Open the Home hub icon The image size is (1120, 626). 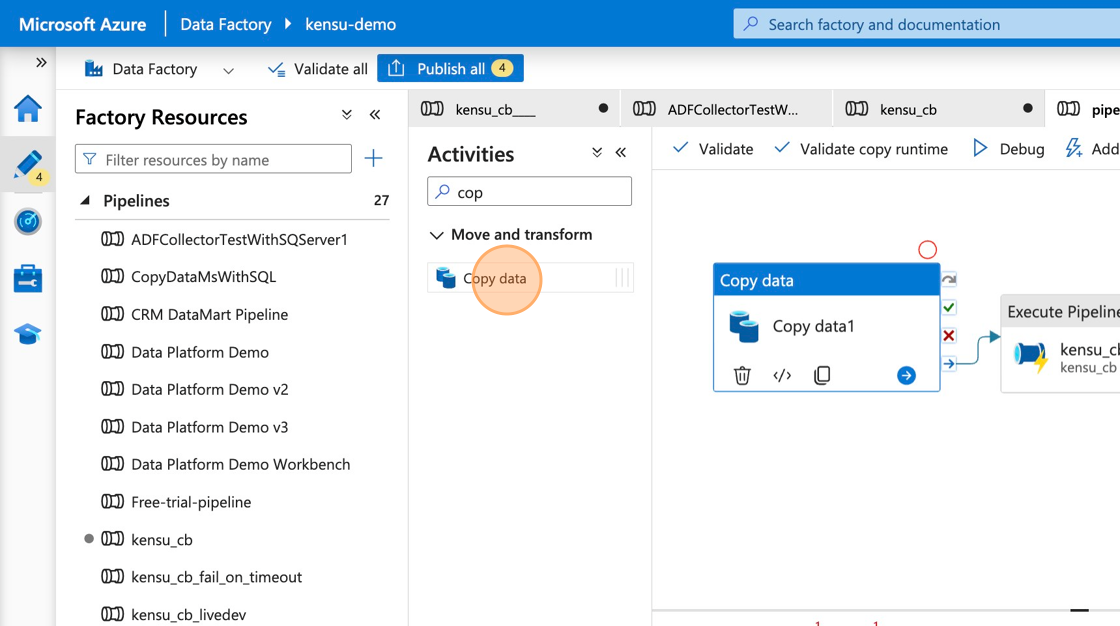click(x=28, y=109)
